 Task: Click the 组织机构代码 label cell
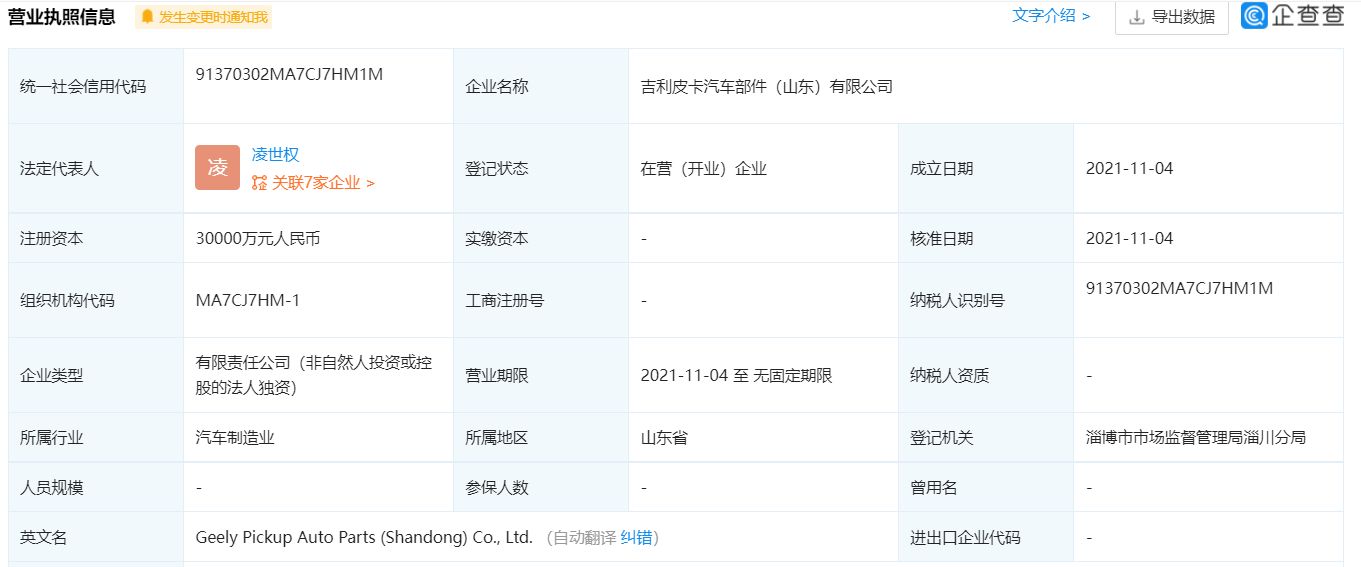point(96,300)
